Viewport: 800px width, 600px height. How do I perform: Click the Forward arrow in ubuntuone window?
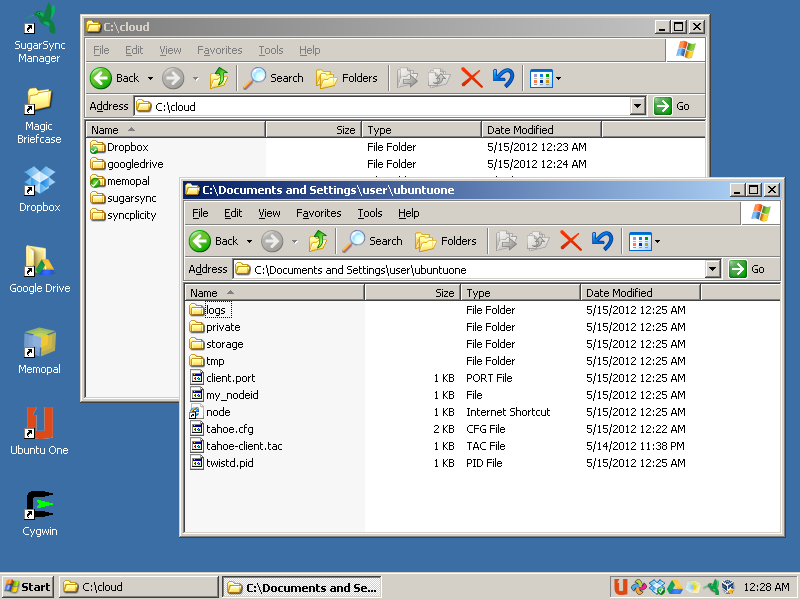click(272, 241)
